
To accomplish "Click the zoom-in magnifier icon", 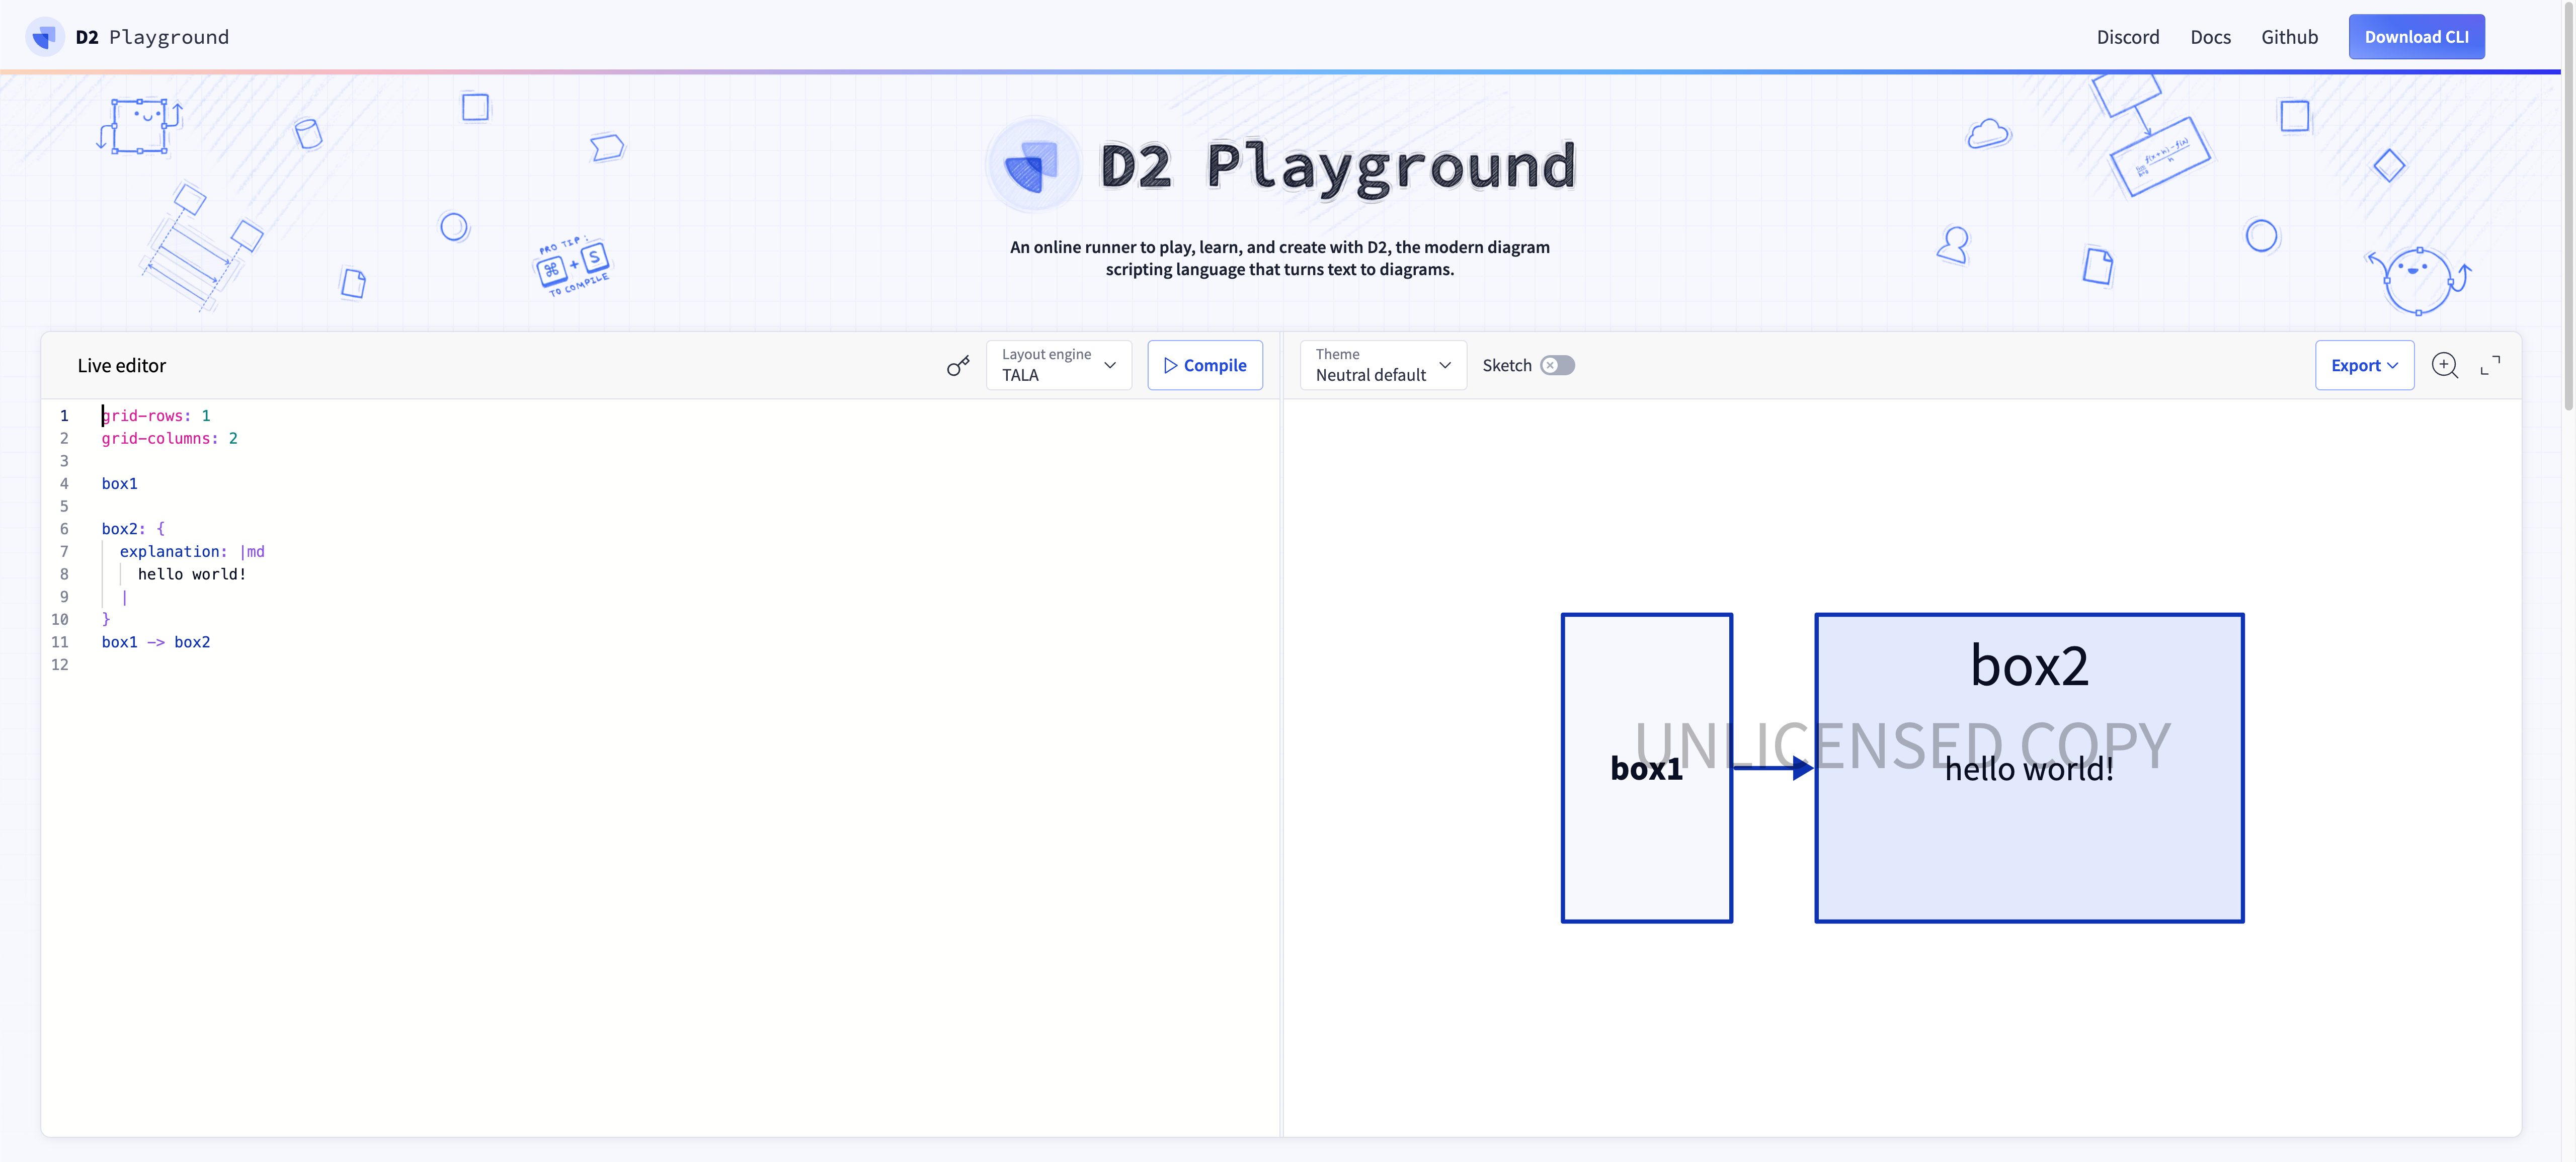I will coord(2444,366).
